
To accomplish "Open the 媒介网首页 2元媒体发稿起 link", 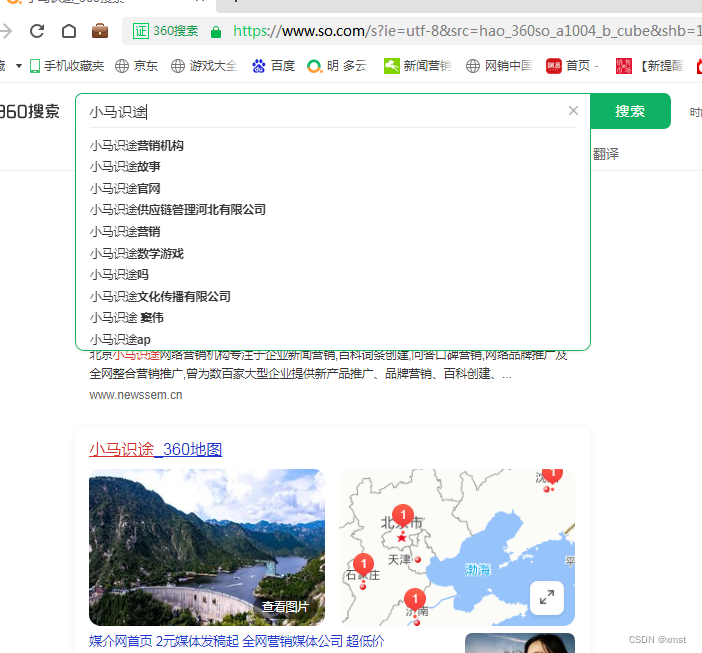I will (236, 641).
